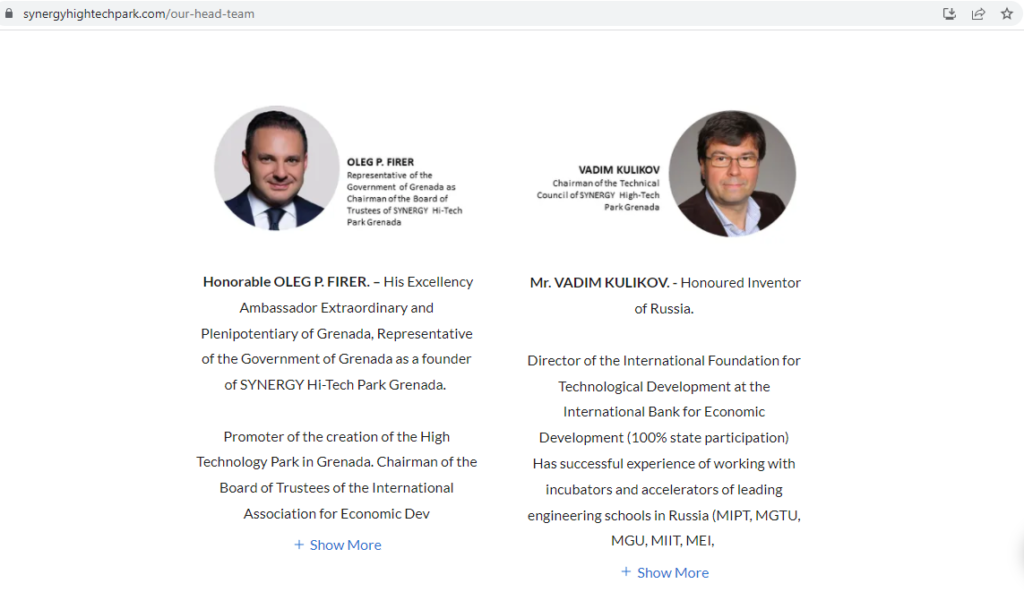This screenshot has height=592, width=1024.
Task: Click Vadim Kulikov's portrait photo
Action: (732, 173)
